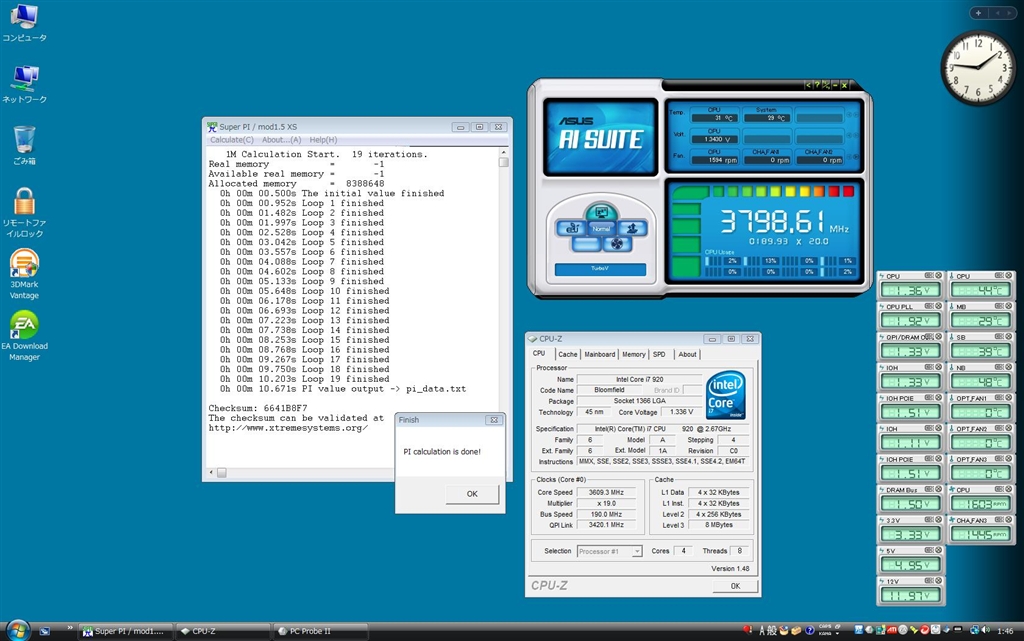Open the Windows Start orb
The width and height of the screenshot is (1024, 641).
(18, 630)
